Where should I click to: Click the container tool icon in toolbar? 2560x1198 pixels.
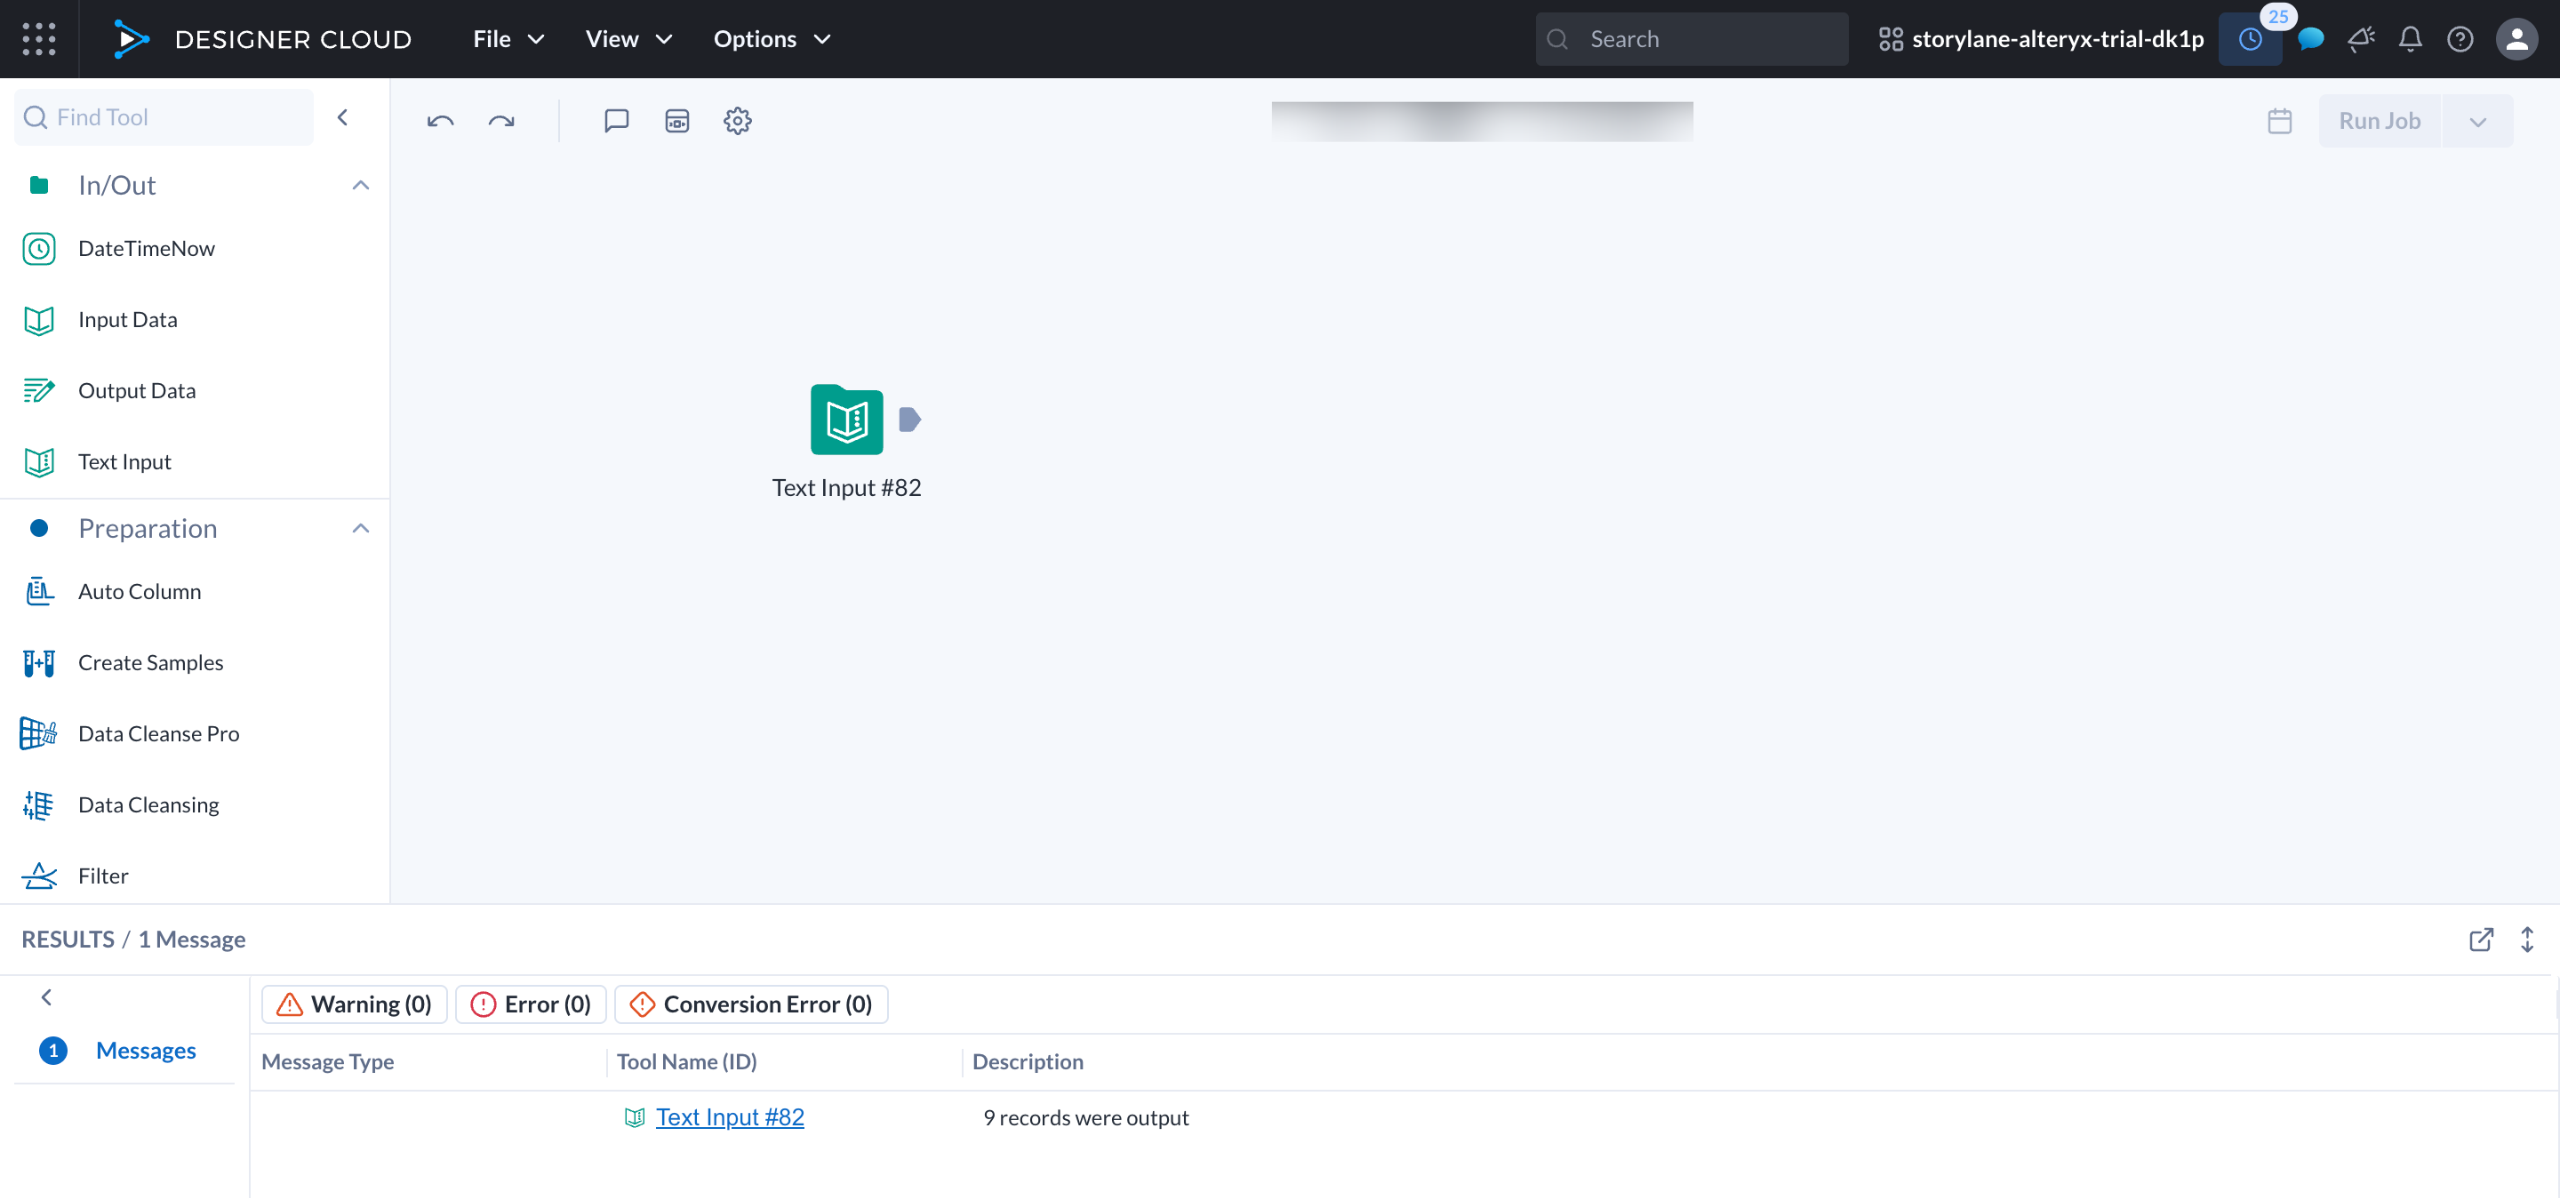[x=677, y=121]
